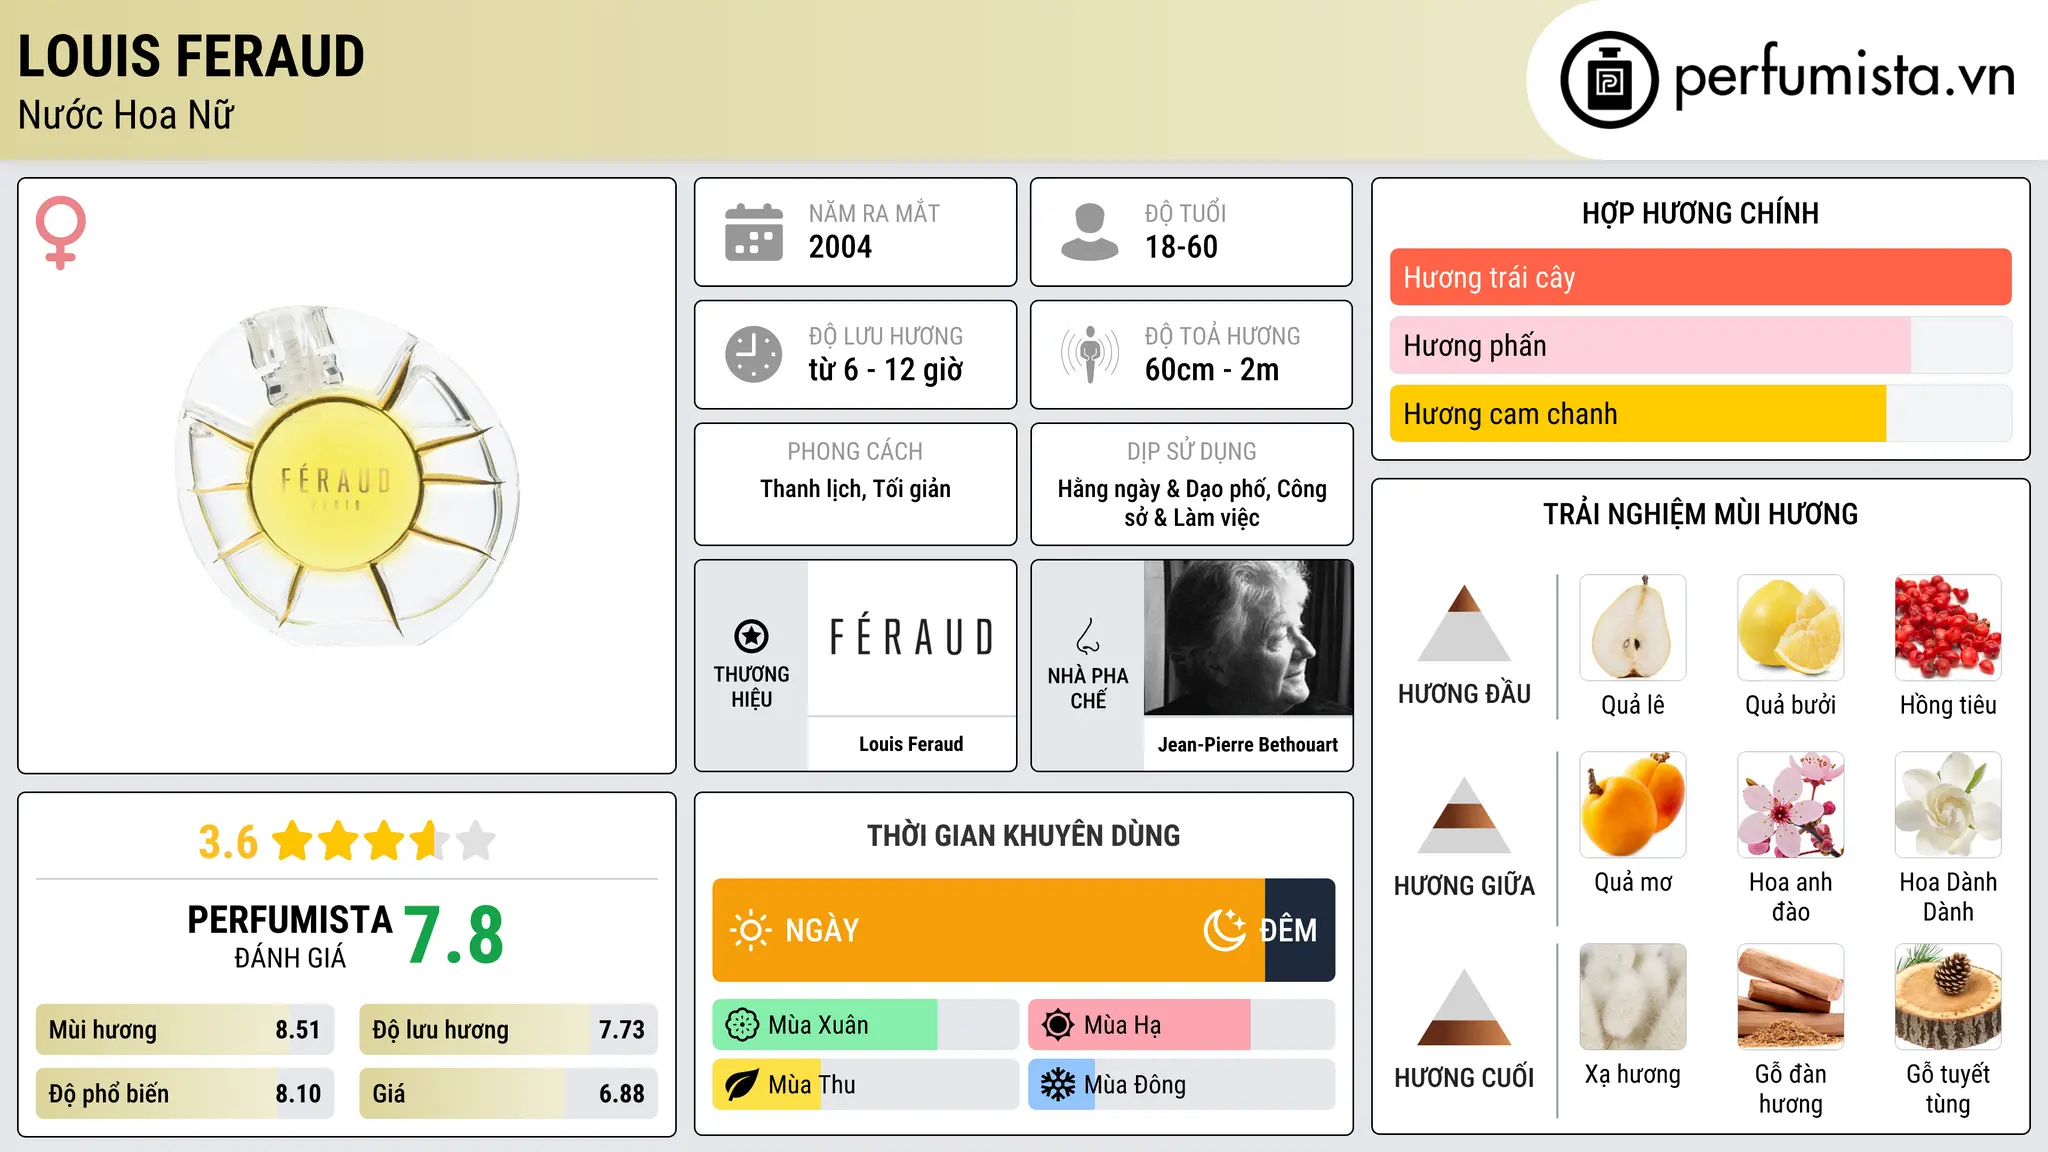Viewport: 2048px width, 1152px height.
Task: Click the flower icon for Mùa Xuân
Action: pos(742,1025)
